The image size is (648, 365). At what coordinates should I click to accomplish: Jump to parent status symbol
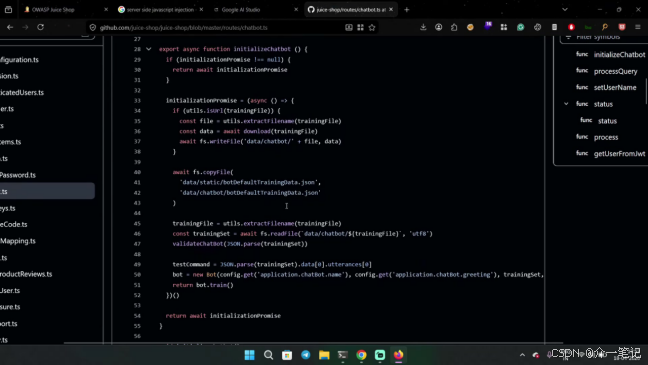[x=603, y=104]
